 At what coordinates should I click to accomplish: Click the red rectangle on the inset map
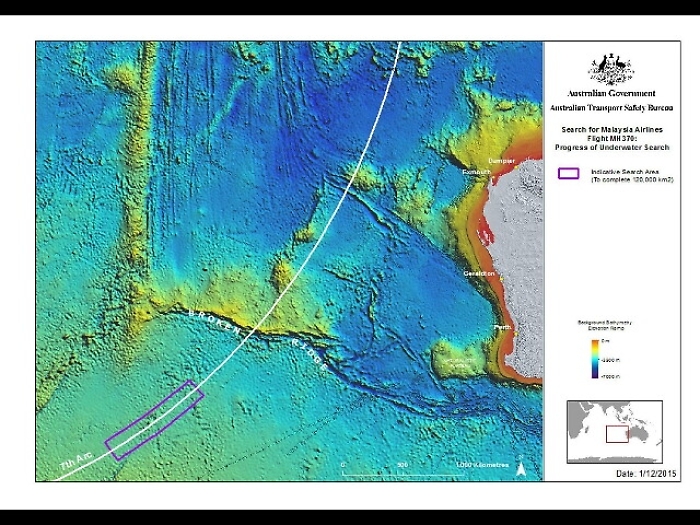[618, 434]
